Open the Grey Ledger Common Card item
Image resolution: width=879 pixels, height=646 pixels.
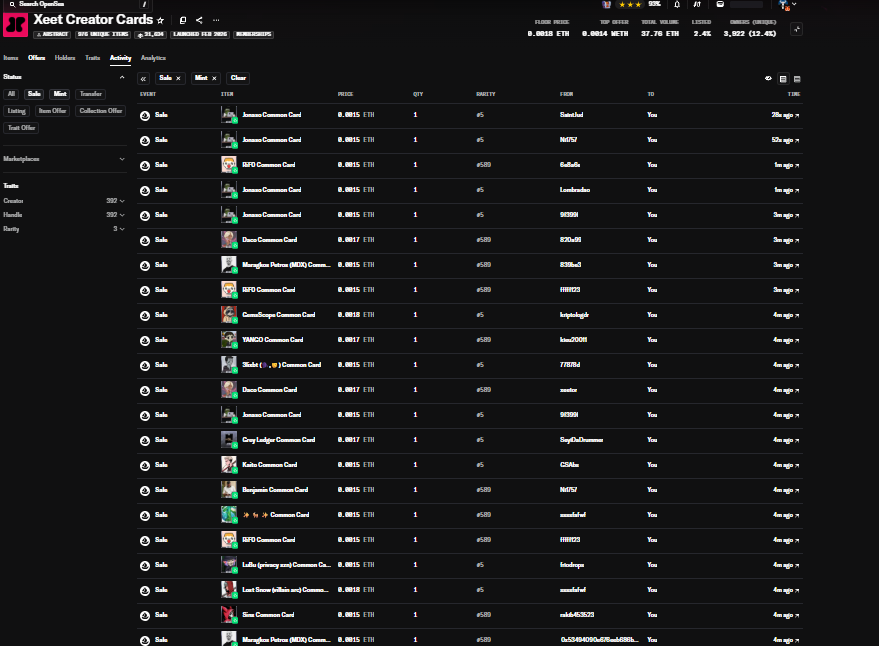tap(279, 440)
